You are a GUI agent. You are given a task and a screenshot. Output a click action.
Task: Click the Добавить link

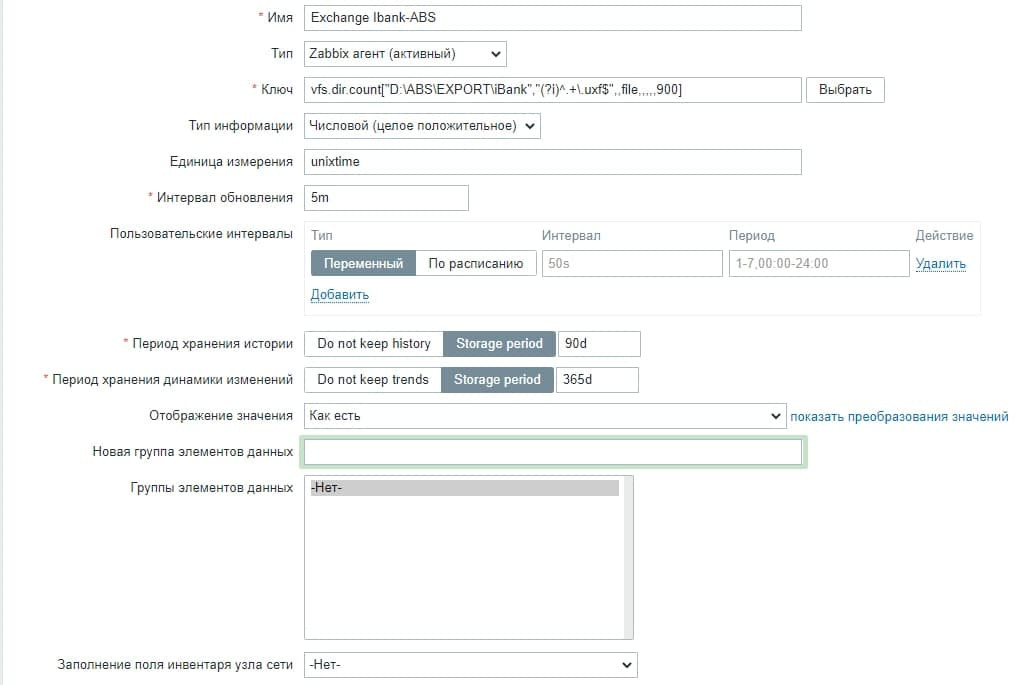(x=339, y=294)
